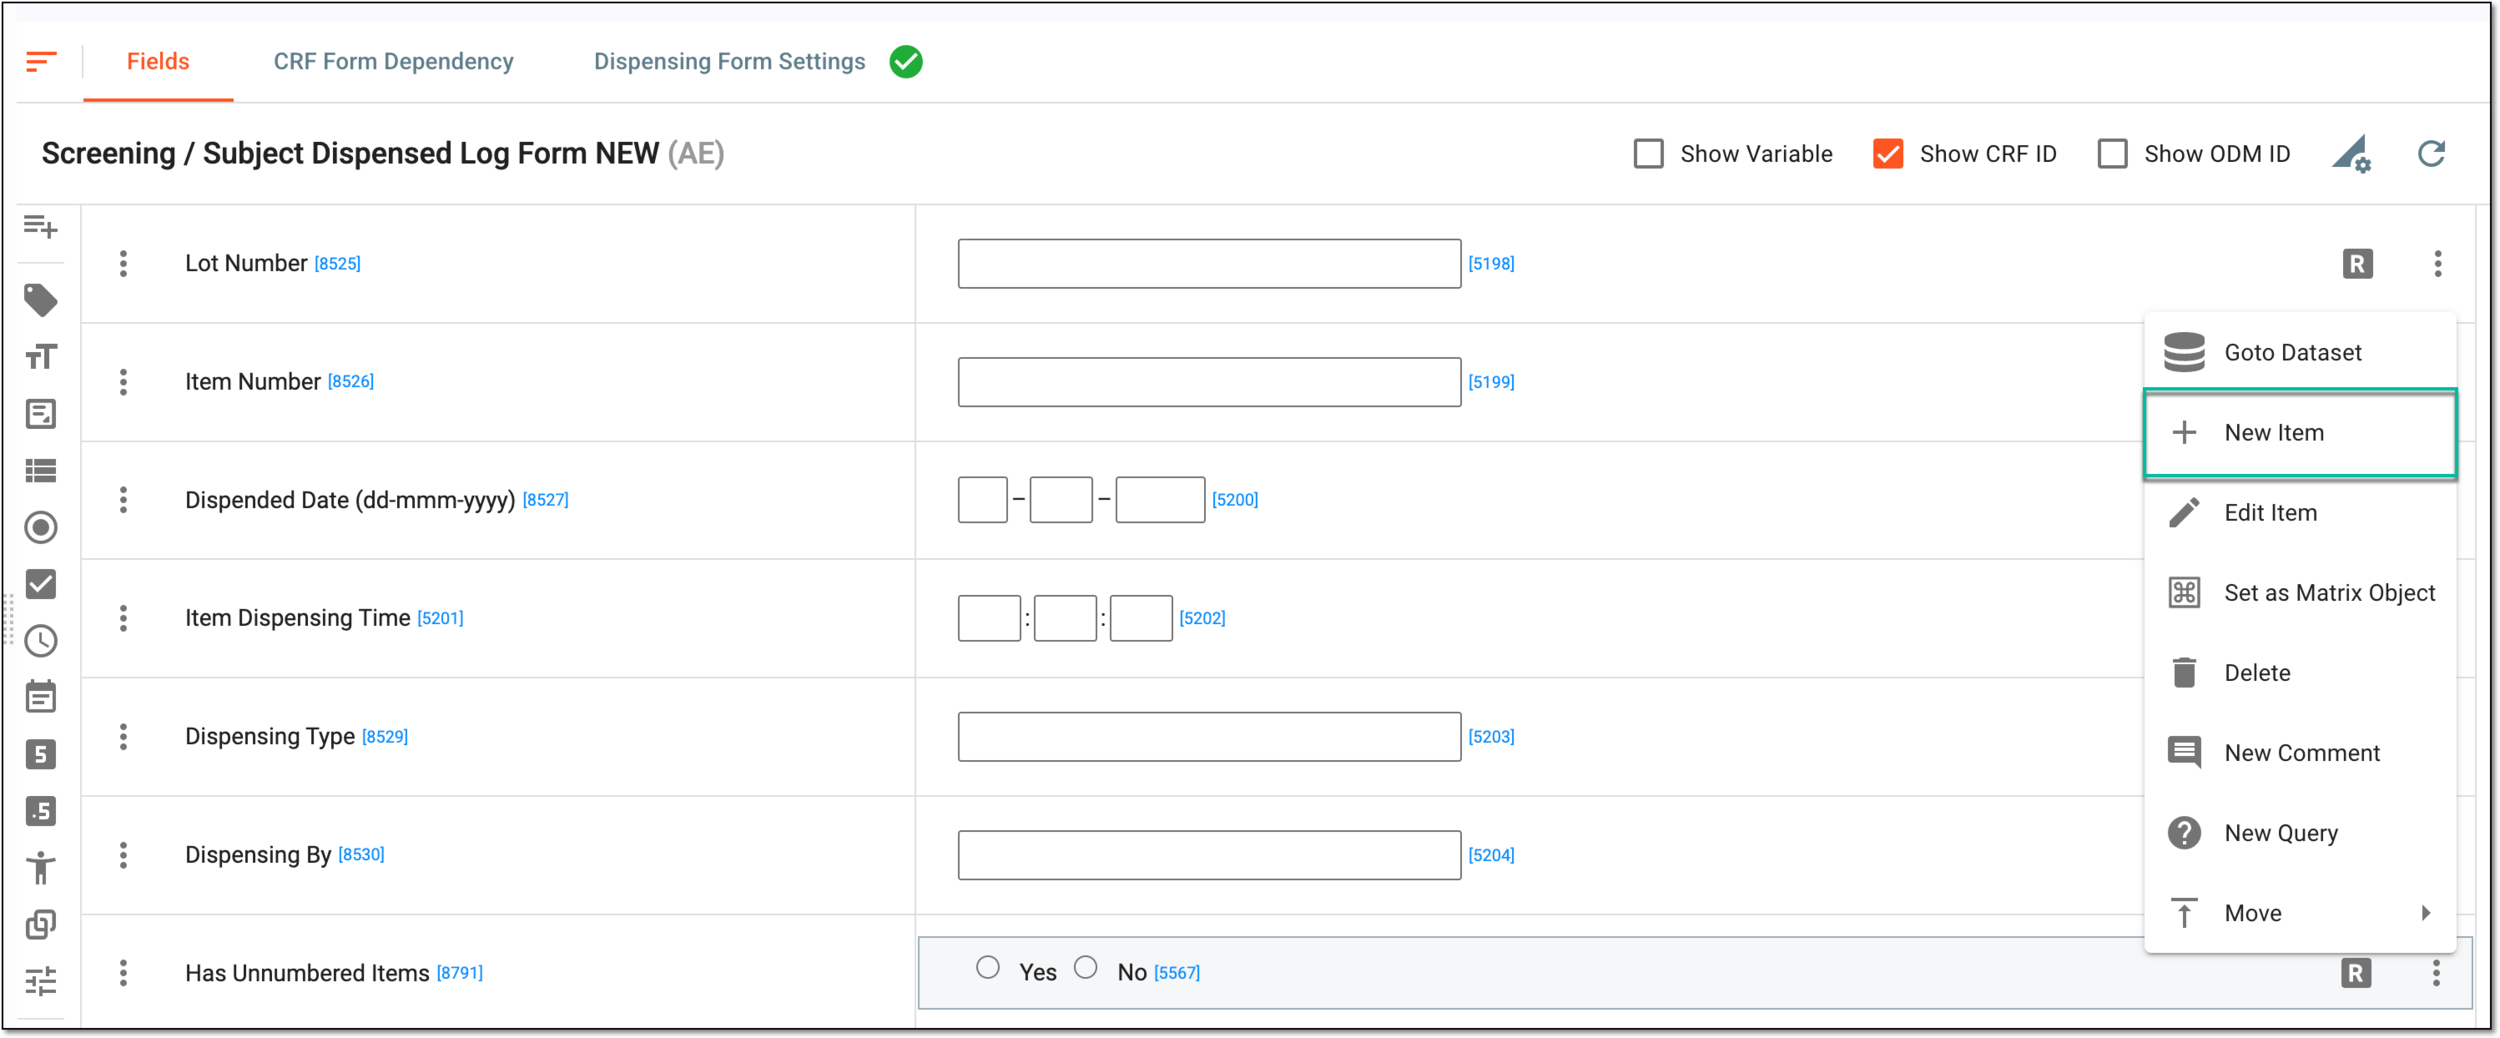The height and width of the screenshot is (1038, 2500).
Task: Open left options menu for Has Unnumbered Items
Action: pyautogui.click(x=123, y=973)
